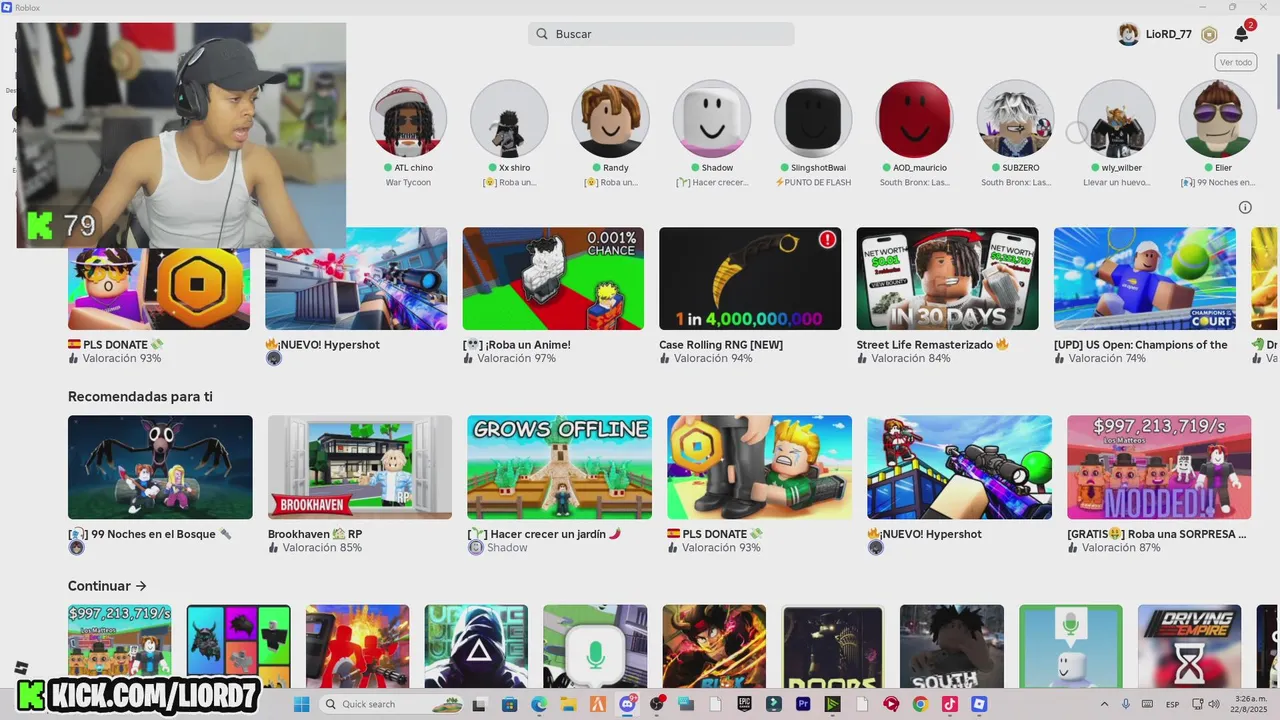Open the notifications bell
1280x720 pixels.
coord(1241,34)
